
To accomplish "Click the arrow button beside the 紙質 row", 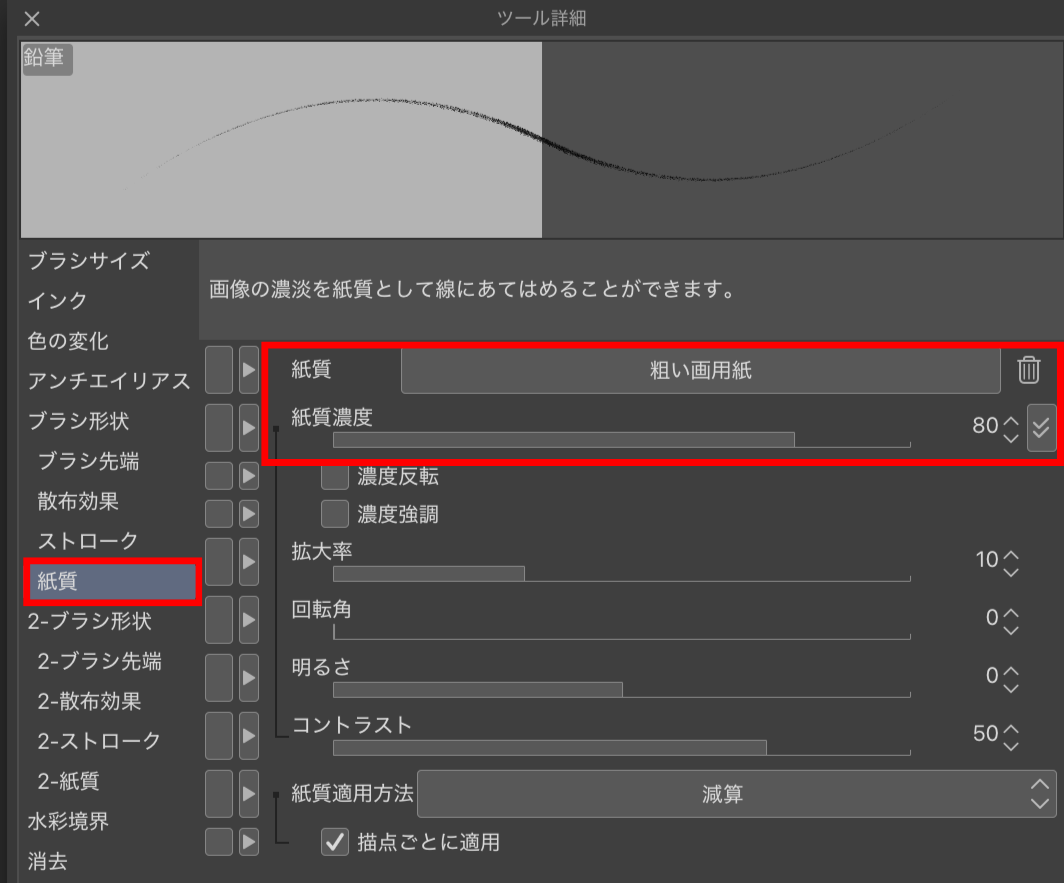I will 248,370.
